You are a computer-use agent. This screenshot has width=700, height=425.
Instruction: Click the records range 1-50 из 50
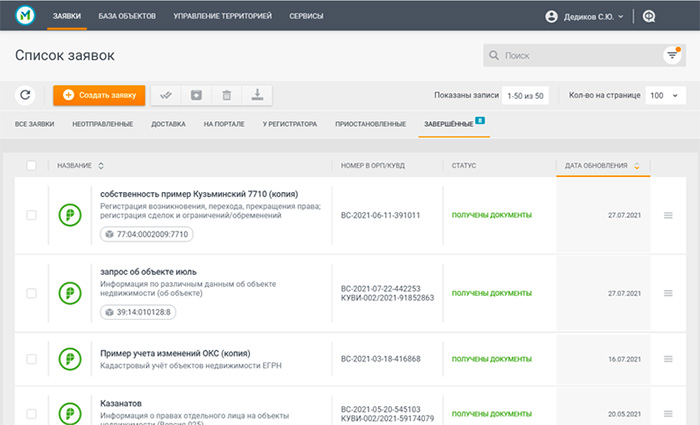click(x=525, y=96)
